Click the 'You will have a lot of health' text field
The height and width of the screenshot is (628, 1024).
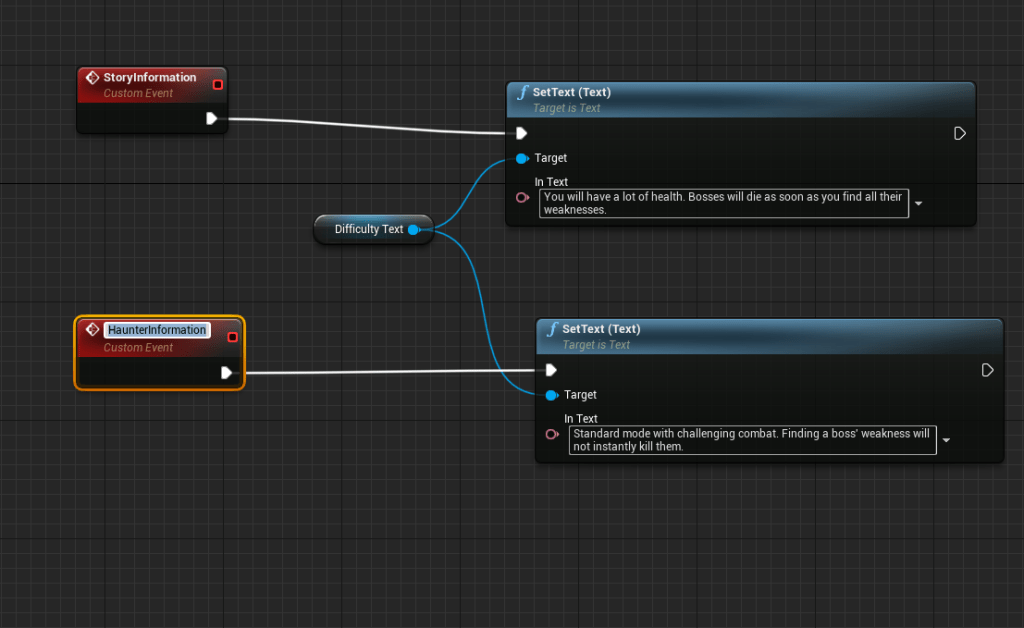coord(723,203)
